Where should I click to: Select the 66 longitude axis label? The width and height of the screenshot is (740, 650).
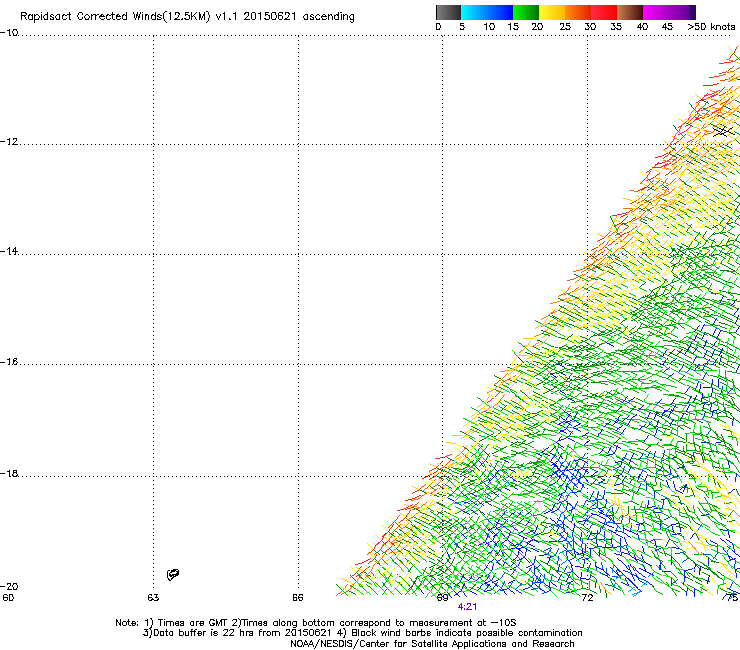(x=298, y=598)
